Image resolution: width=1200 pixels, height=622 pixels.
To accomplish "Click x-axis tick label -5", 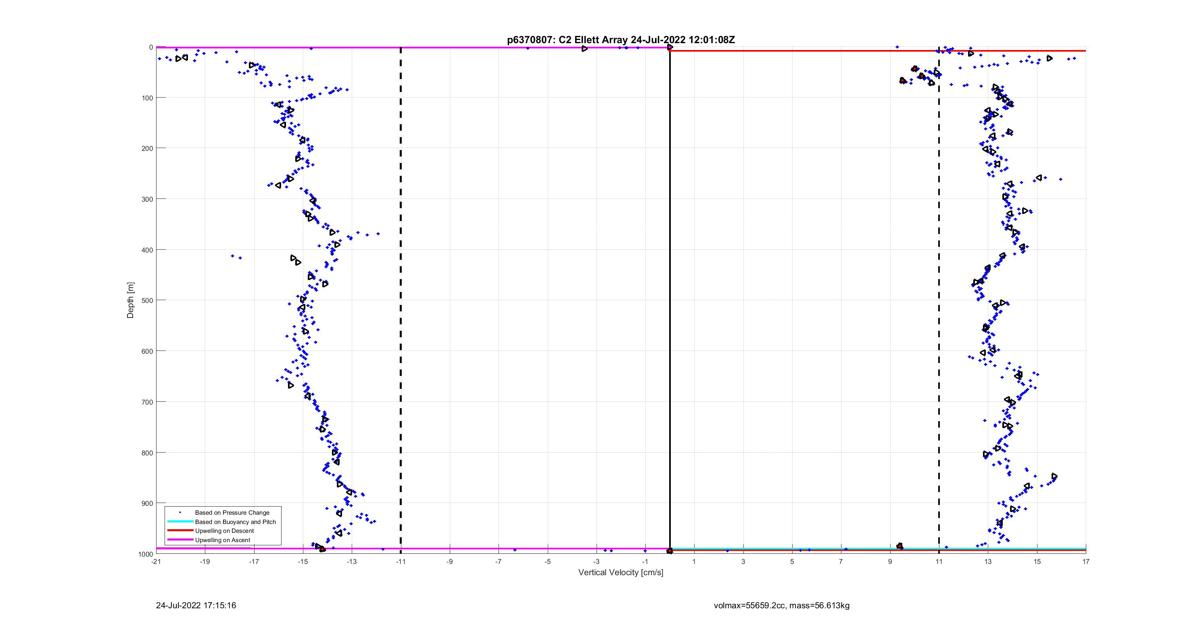I will coord(548,562).
